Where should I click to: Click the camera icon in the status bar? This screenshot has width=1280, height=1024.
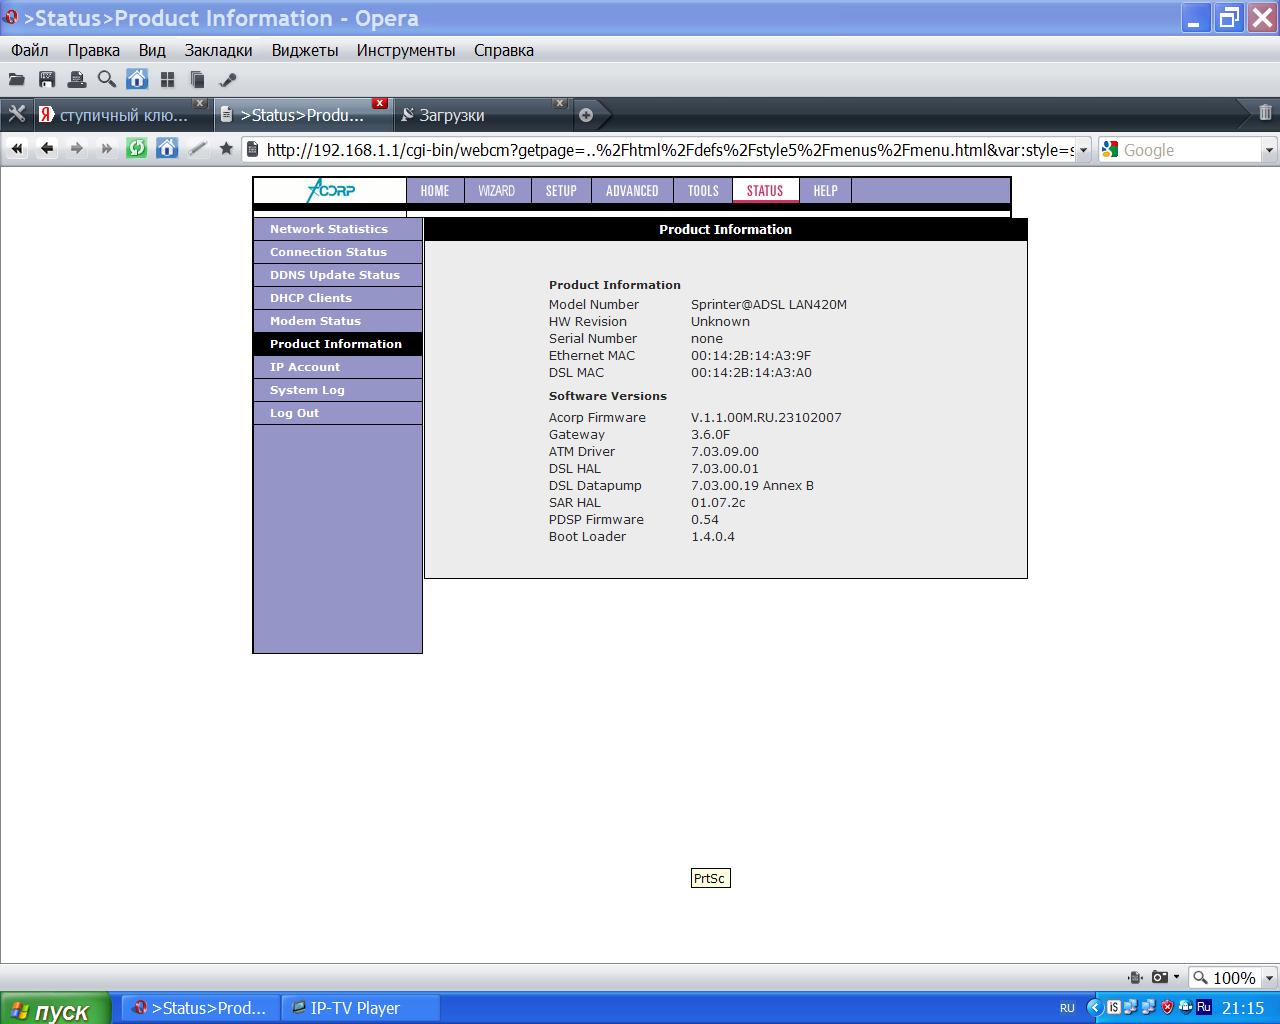1159,977
